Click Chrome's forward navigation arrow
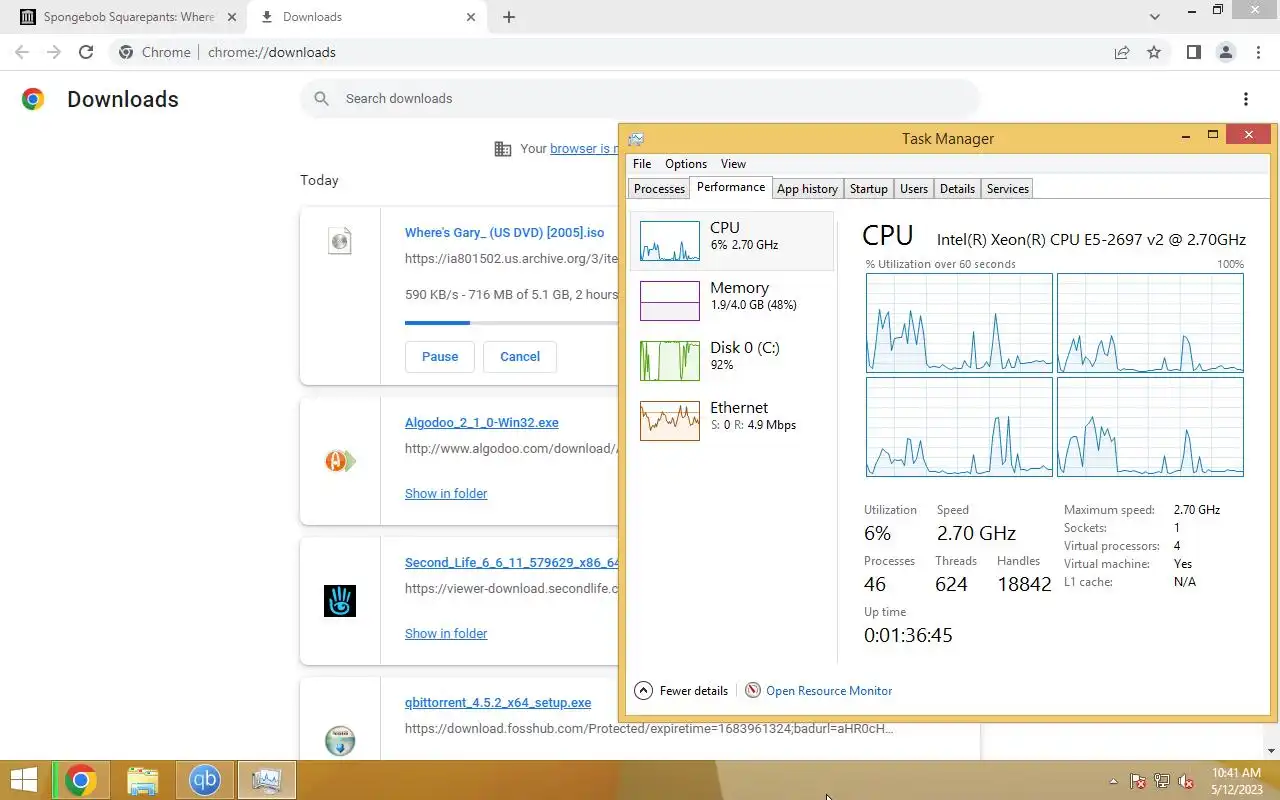1280x800 pixels. [x=54, y=52]
